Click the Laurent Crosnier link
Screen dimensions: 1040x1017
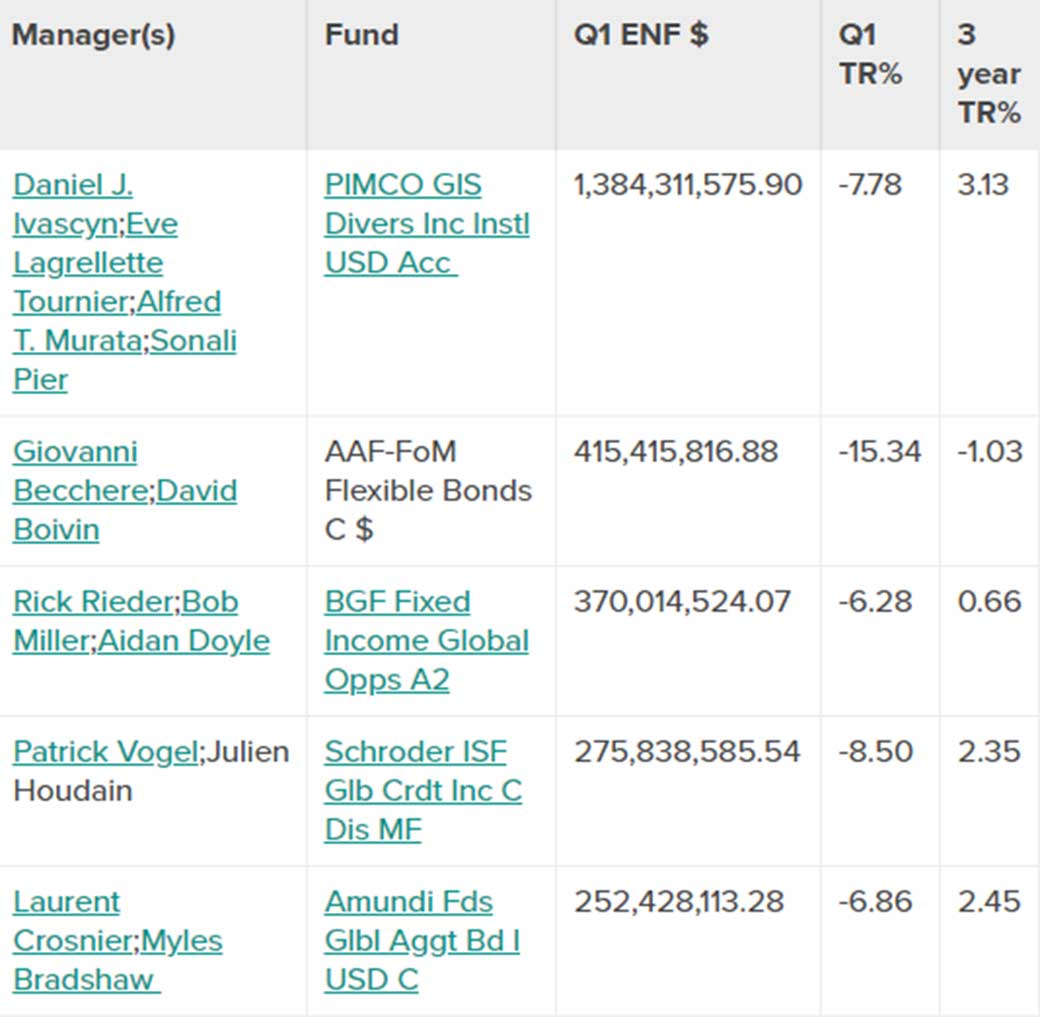click(66, 902)
